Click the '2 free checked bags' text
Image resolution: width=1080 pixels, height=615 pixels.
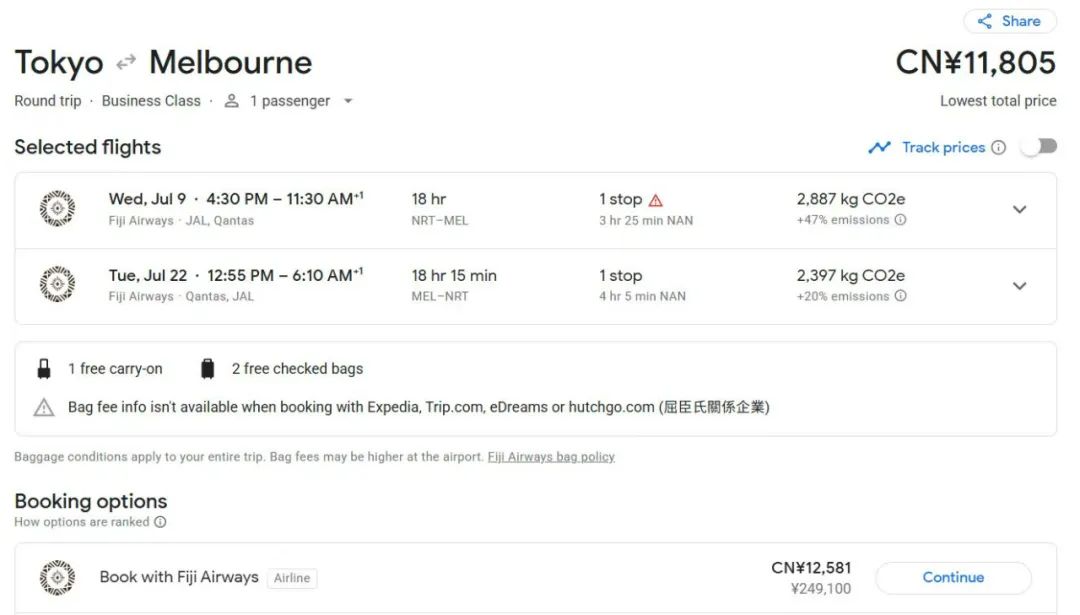pos(297,369)
